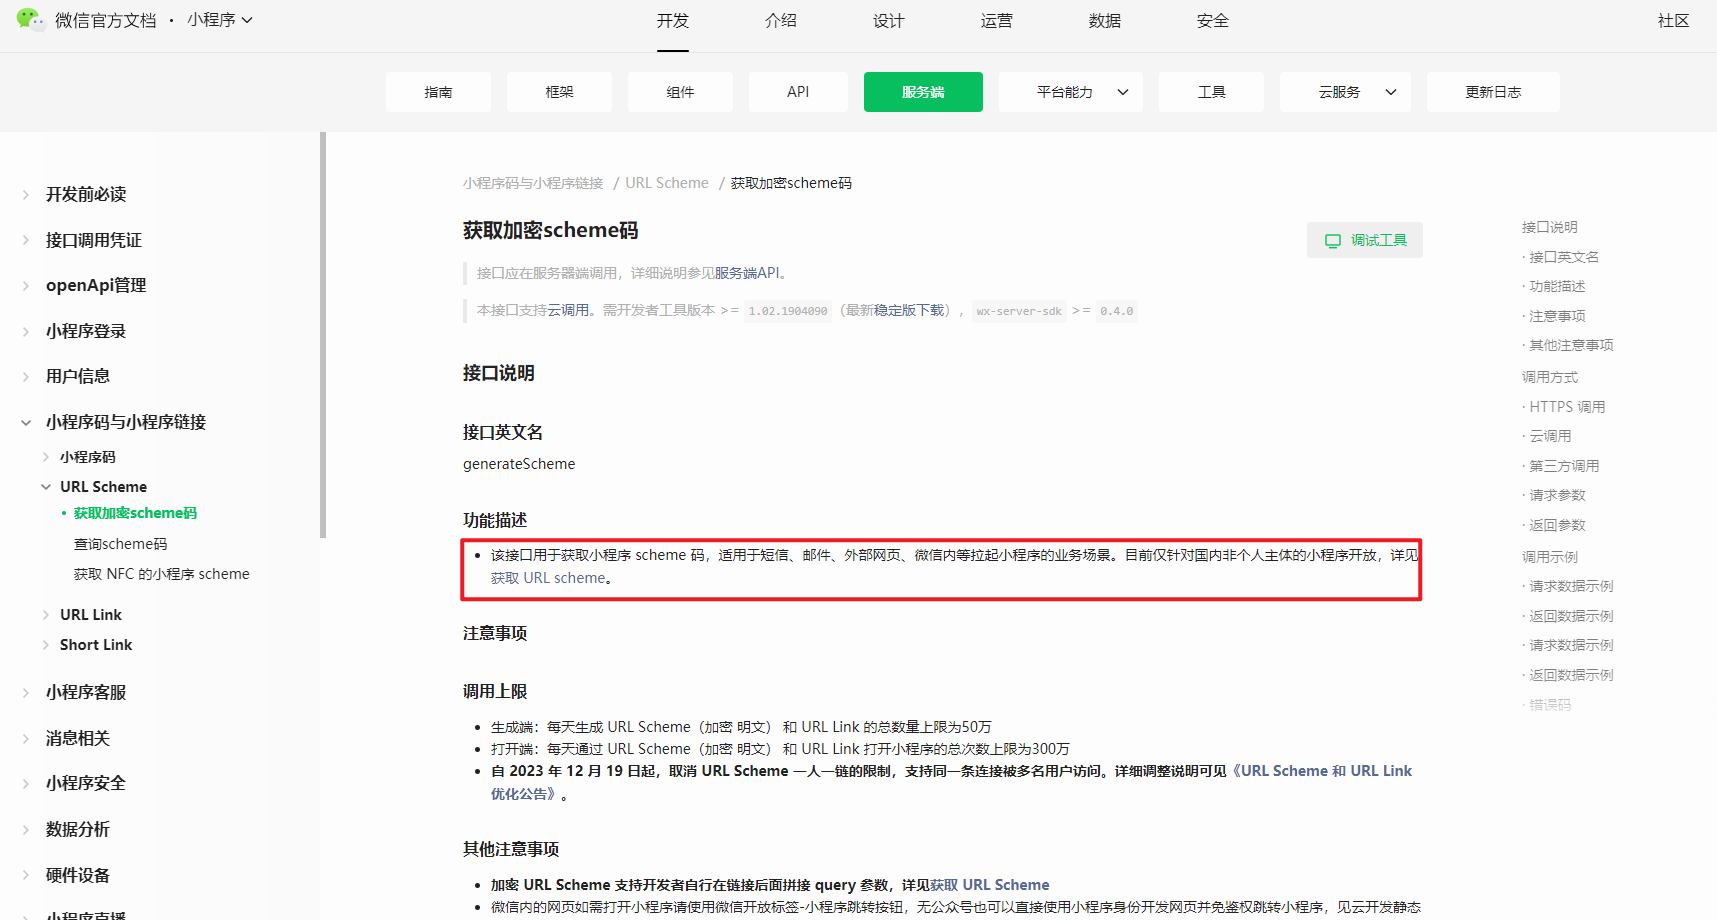The height and width of the screenshot is (920, 1717).
Task: Expand 小程序客服 in sidebar
Action: pos(86,692)
